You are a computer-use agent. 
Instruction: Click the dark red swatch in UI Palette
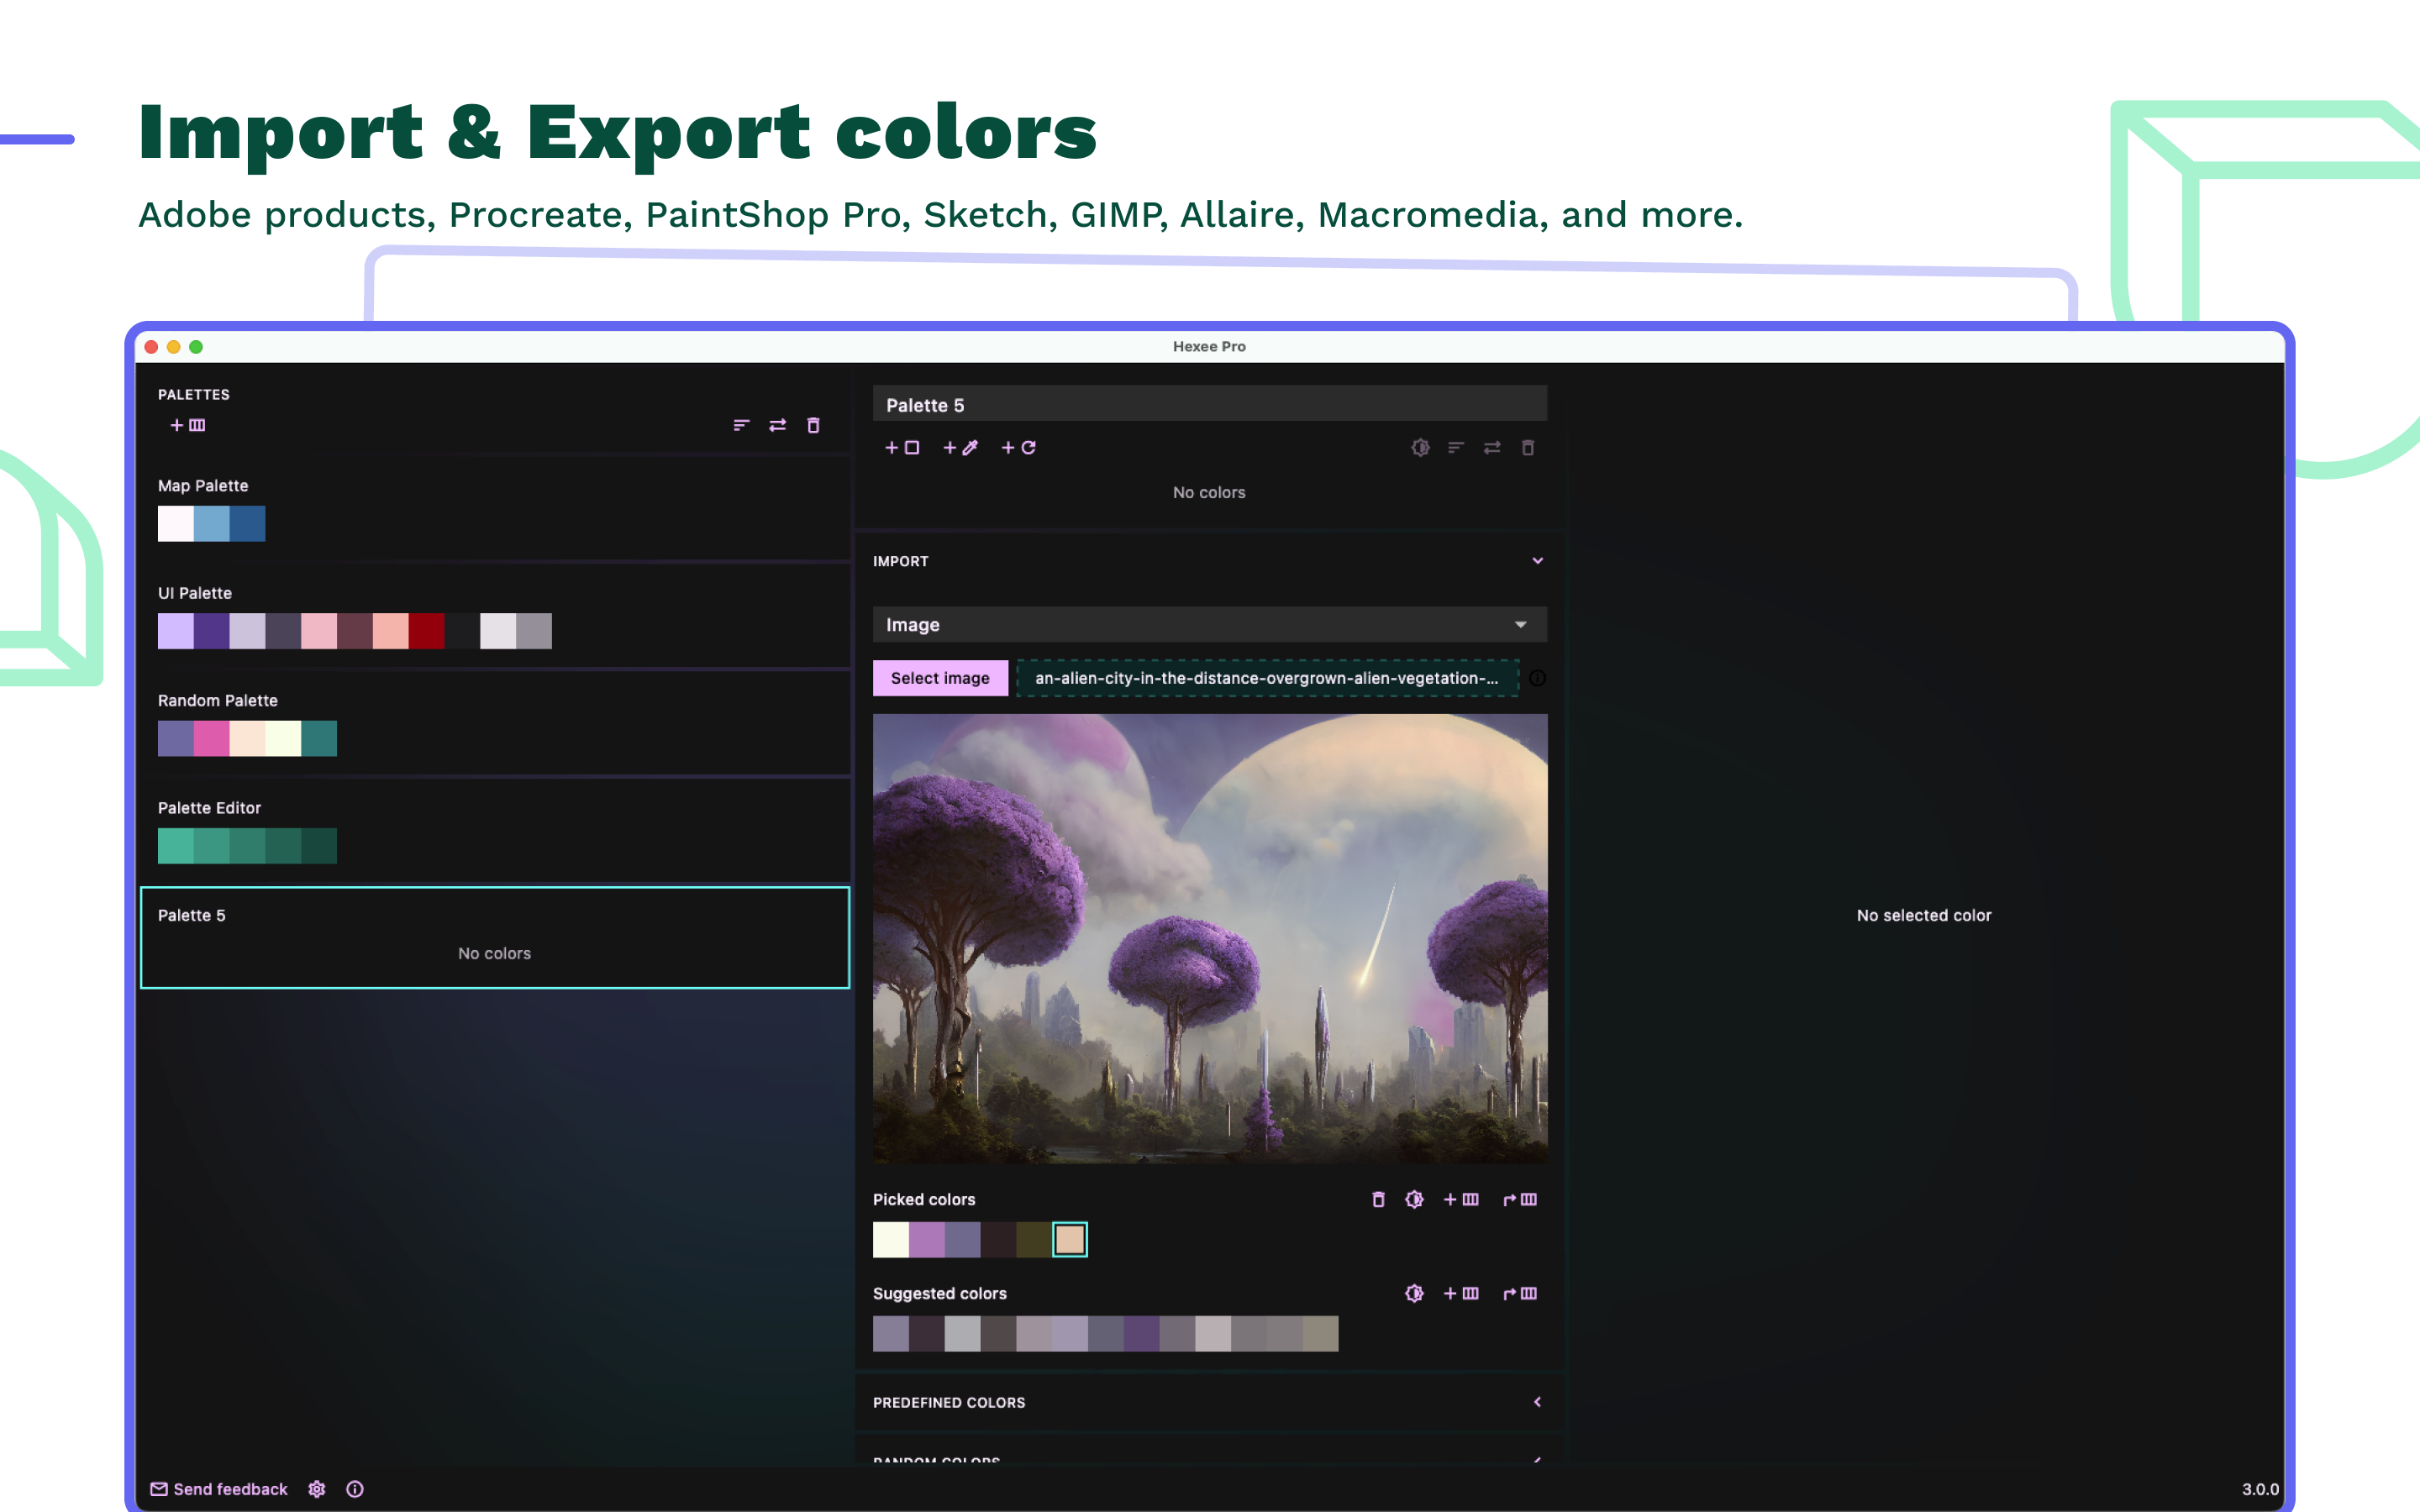[426, 631]
